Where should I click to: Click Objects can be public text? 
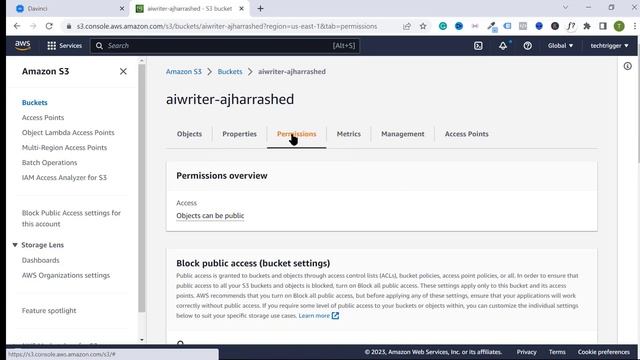[210, 216]
